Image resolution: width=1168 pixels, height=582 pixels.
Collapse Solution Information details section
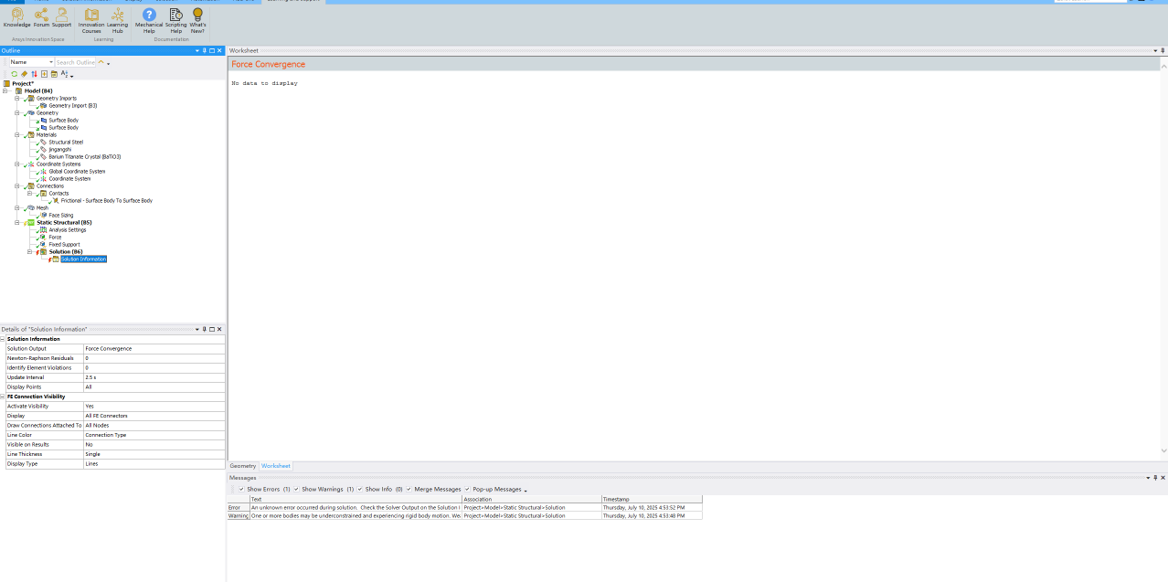(3, 339)
